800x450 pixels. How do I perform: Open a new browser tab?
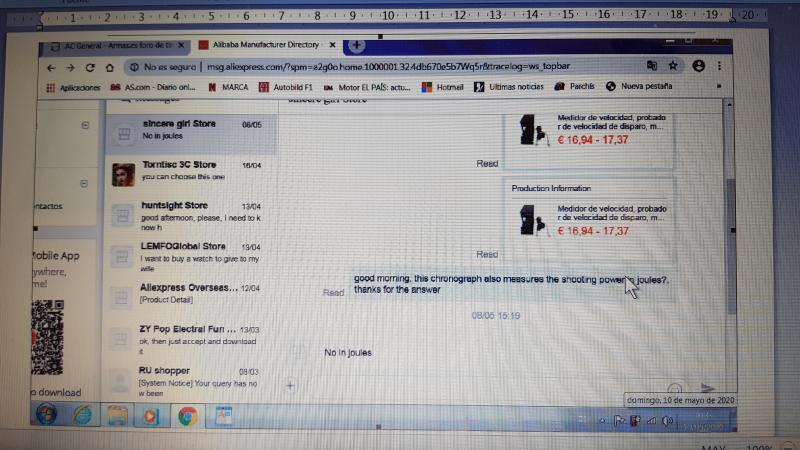(x=356, y=46)
